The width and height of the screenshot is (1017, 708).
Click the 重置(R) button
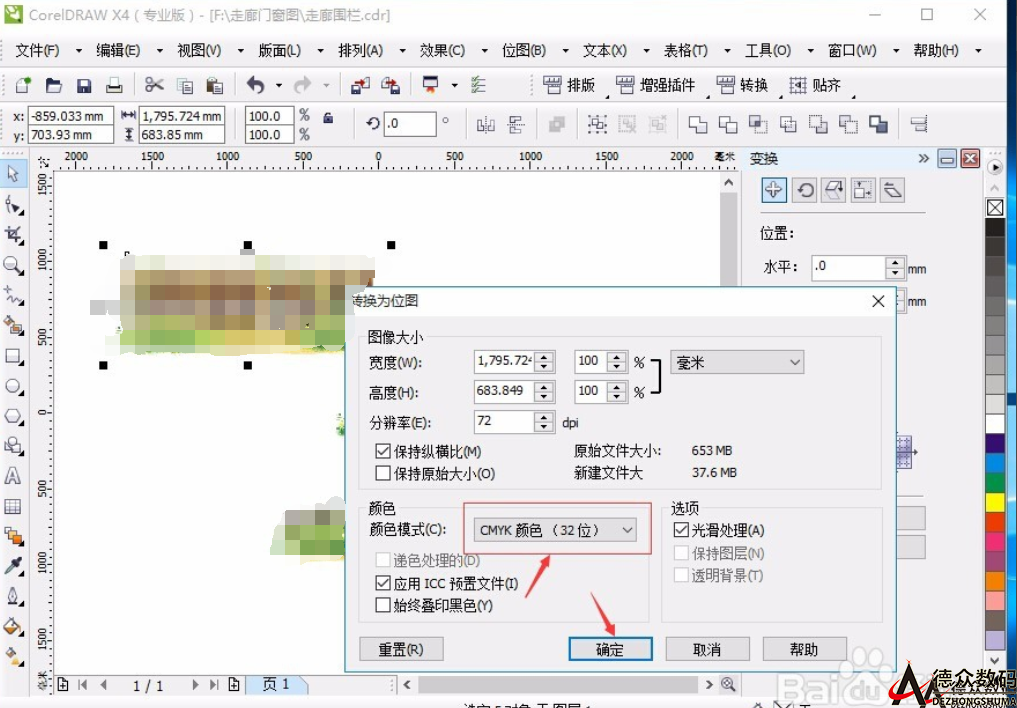[401, 650]
